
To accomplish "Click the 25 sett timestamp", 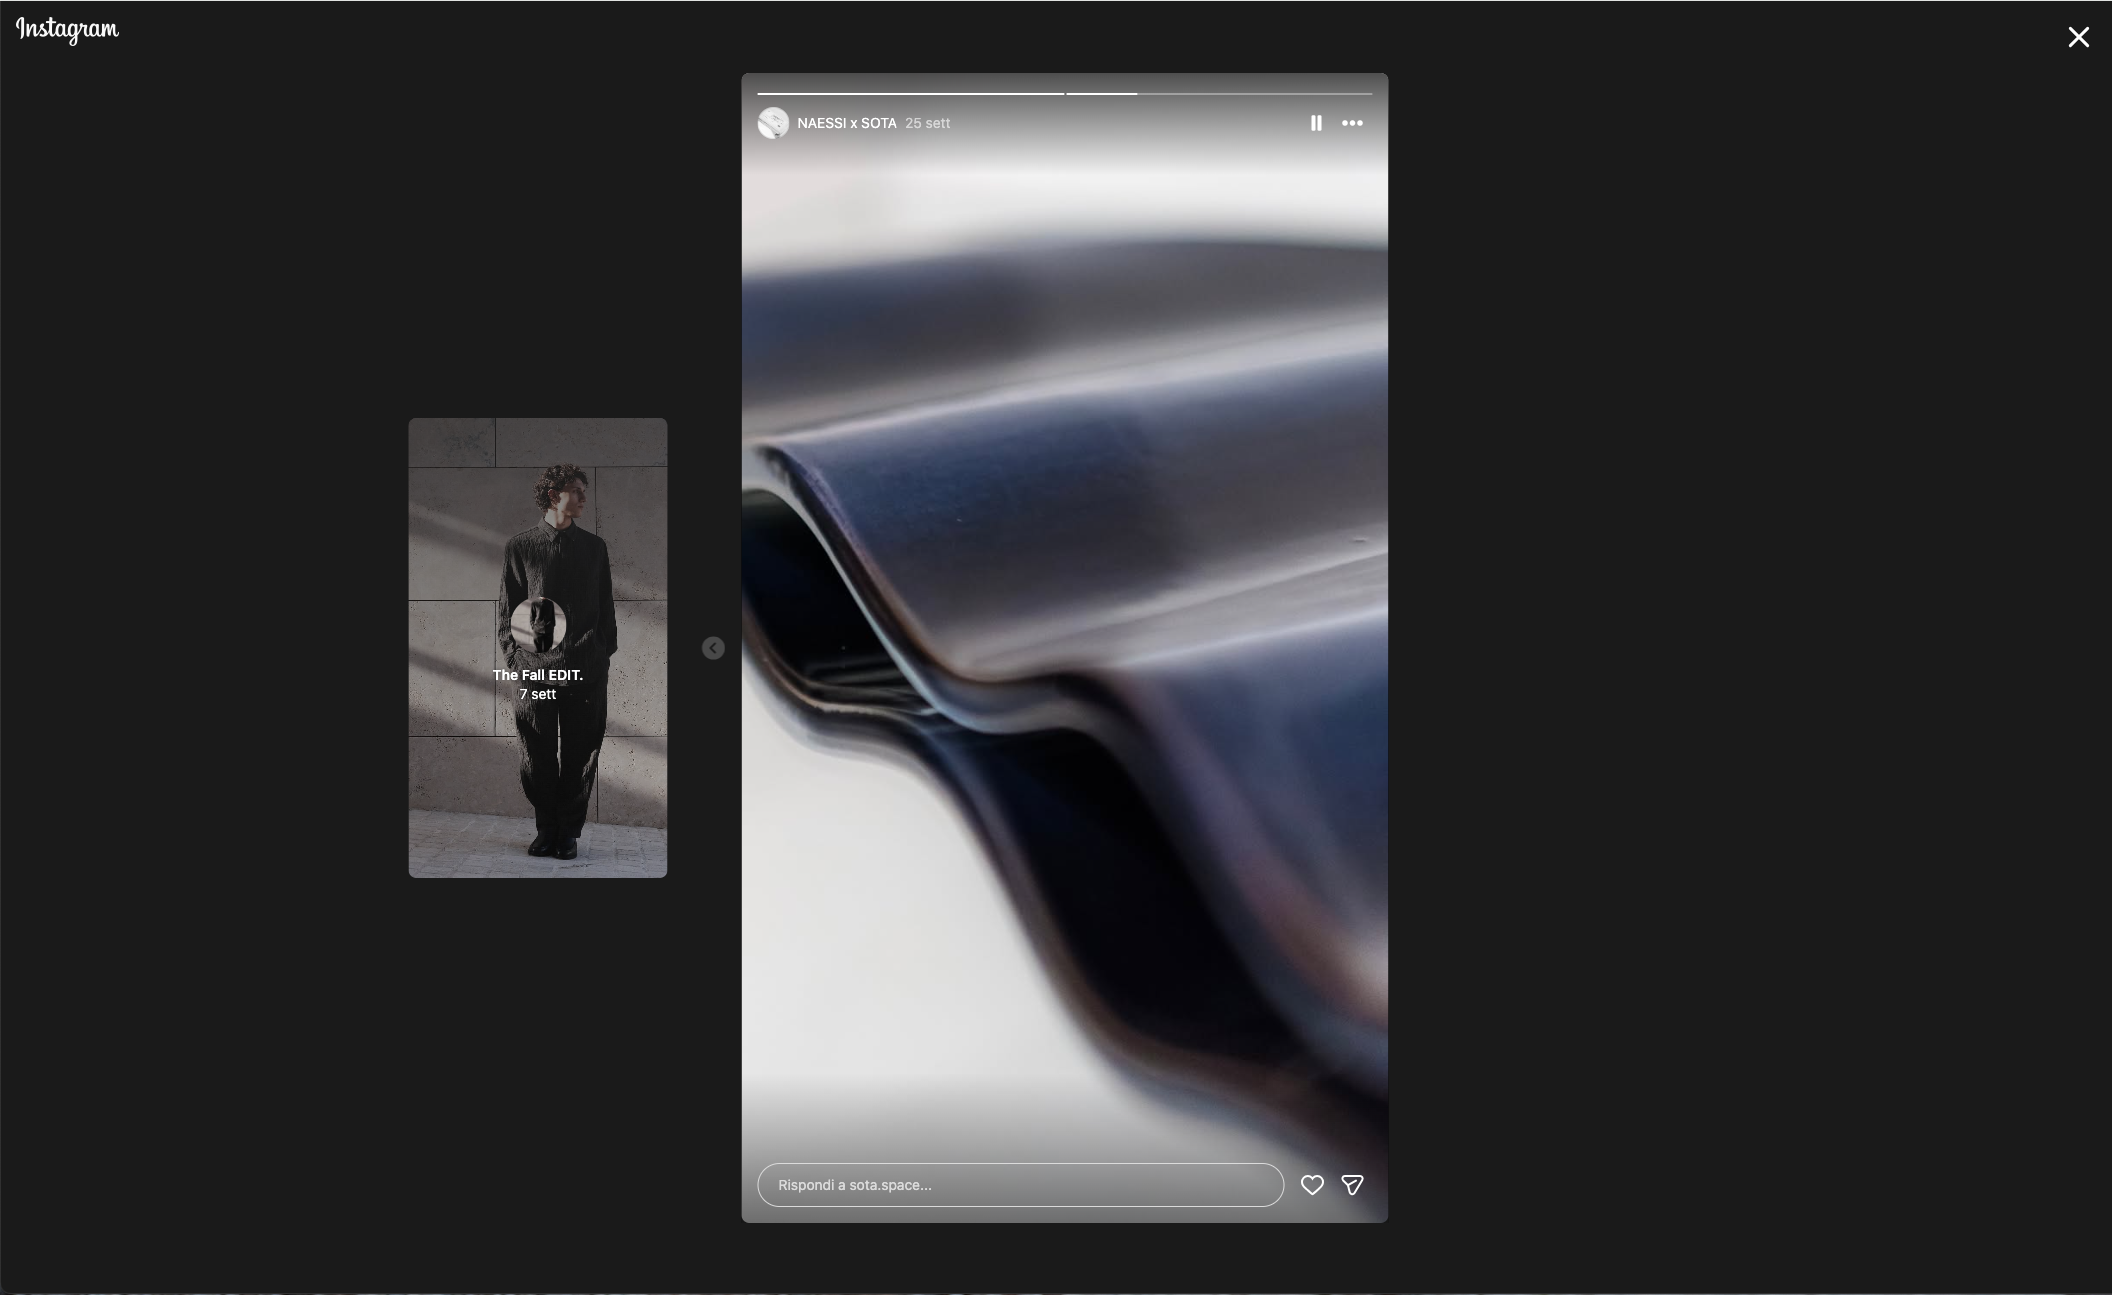I will (x=927, y=123).
